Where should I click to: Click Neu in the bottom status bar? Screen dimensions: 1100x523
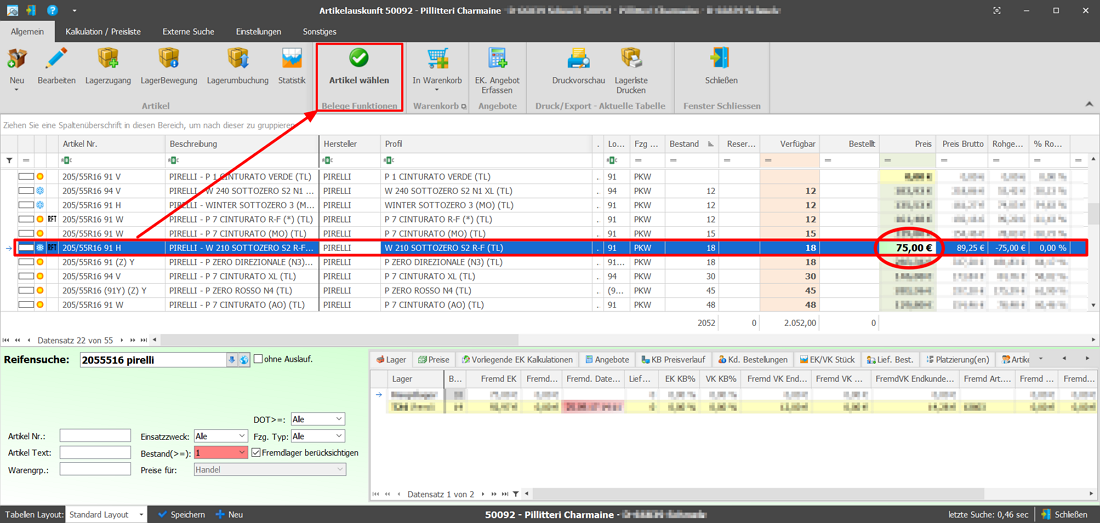tap(229, 515)
